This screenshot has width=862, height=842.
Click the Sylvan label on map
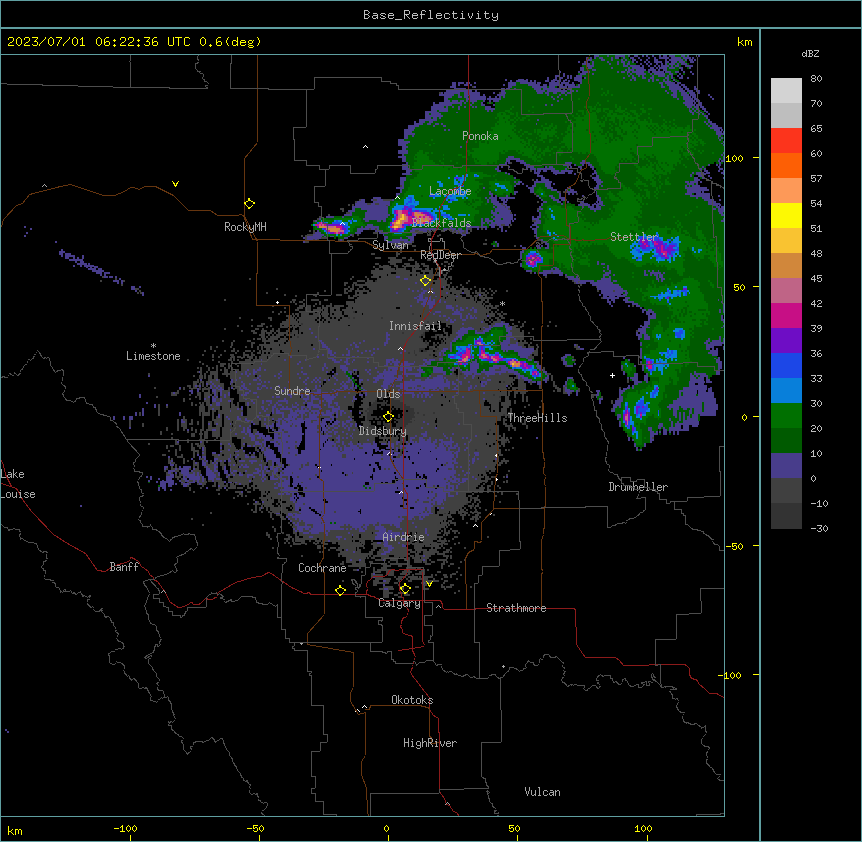click(x=390, y=245)
